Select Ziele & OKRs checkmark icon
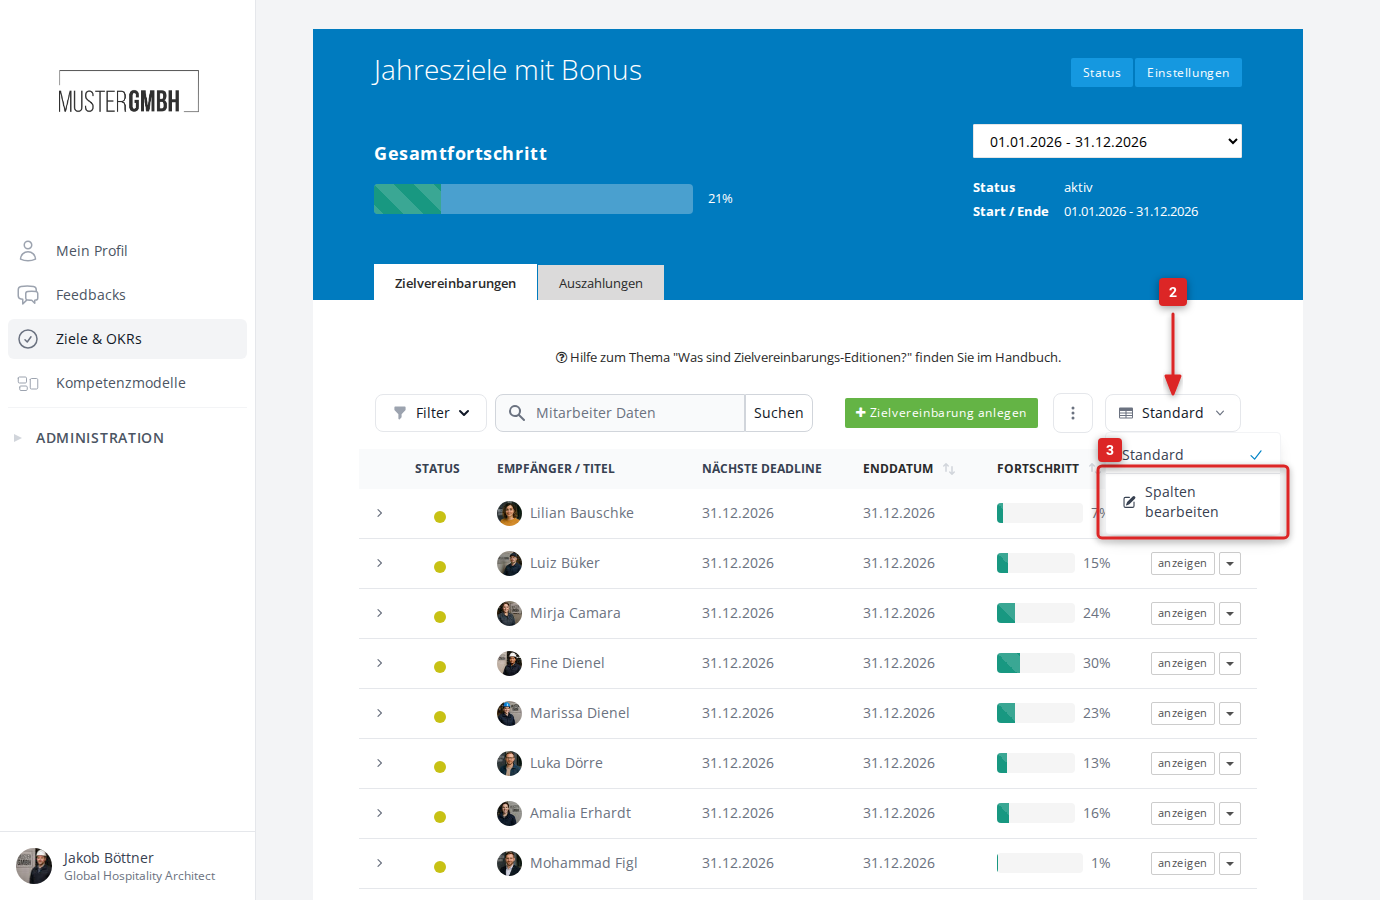This screenshot has height=900, width=1380. coord(28,339)
